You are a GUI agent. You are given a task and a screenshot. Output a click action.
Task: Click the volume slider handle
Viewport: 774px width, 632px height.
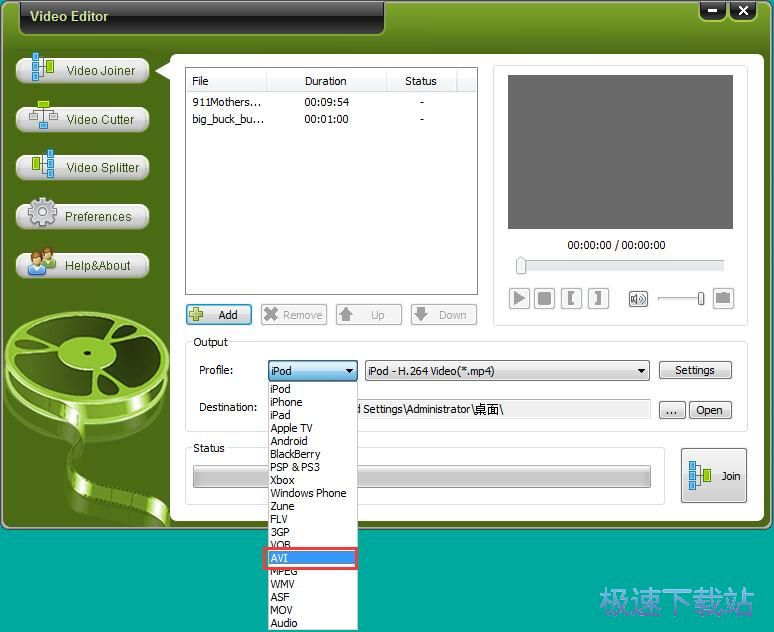coord(701,298)
